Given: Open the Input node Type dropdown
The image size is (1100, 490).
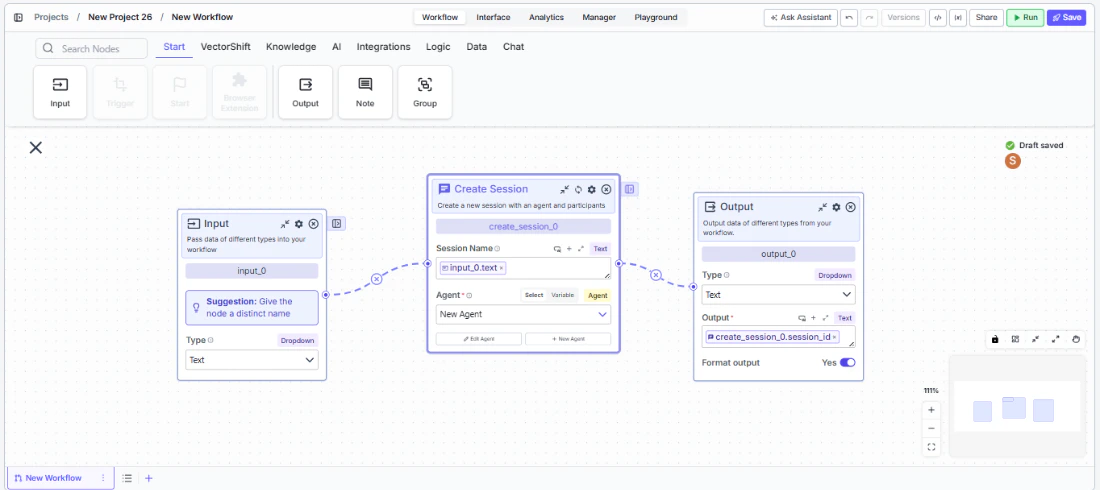Looking at the screenshot, I should coord(252,359).
